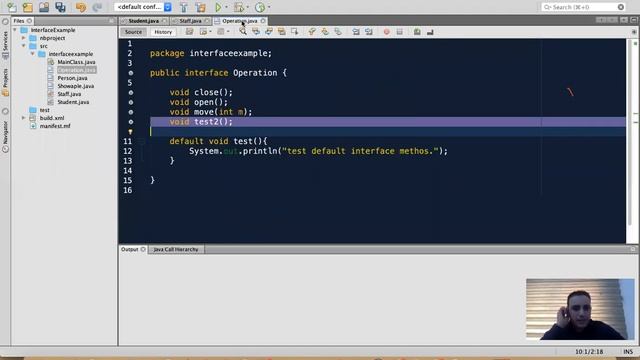Select the test folder in the tree
Screen dimensions: 640x360
click(44, 110)
